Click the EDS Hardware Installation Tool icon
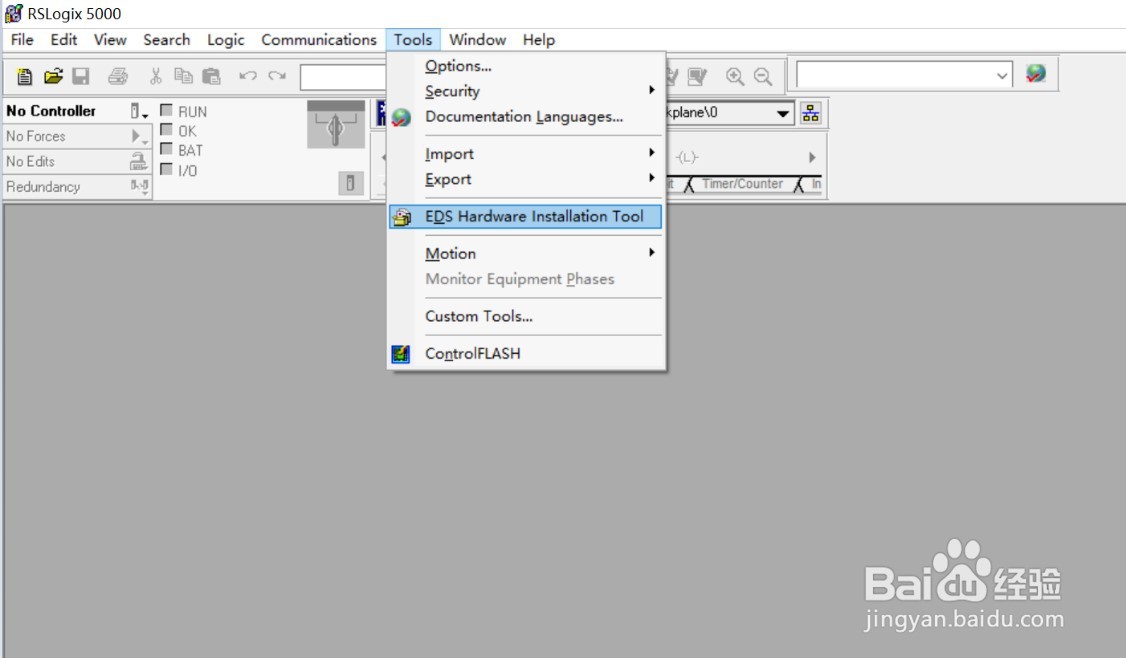The height and width of the screenshot is (658, 1126). [402, 217]
